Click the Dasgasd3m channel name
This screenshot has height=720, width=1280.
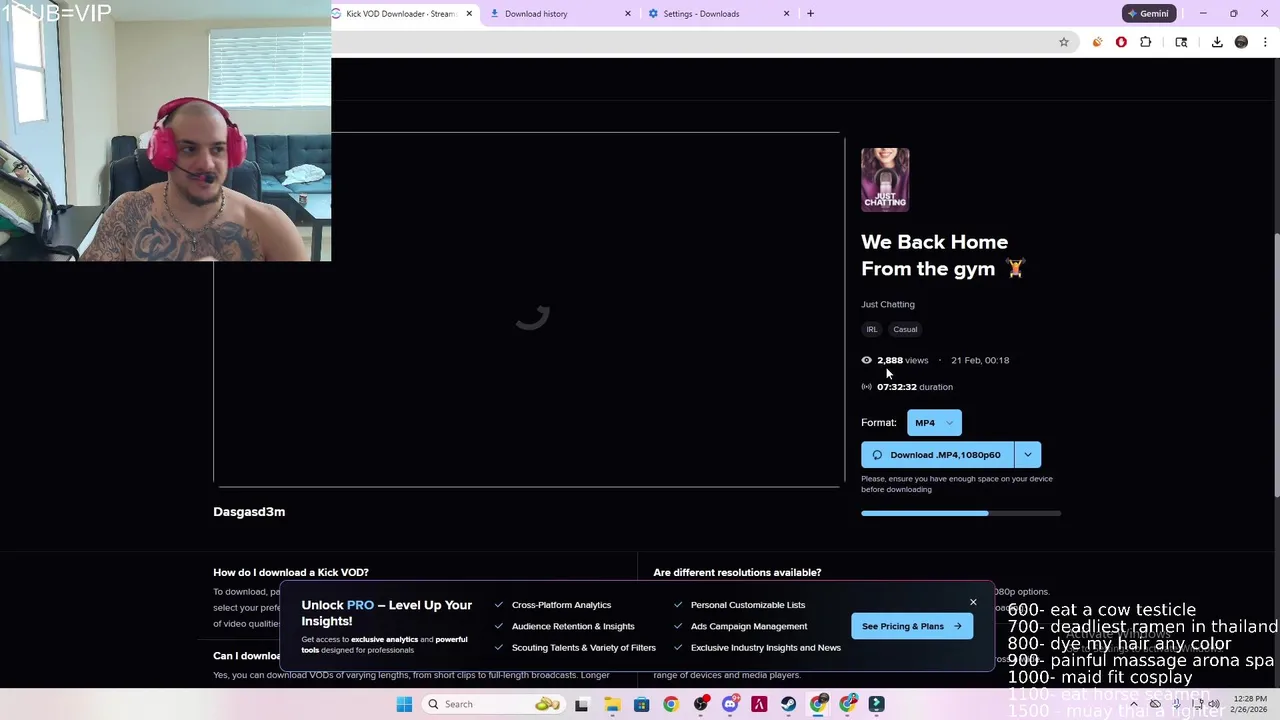[249, 512]
